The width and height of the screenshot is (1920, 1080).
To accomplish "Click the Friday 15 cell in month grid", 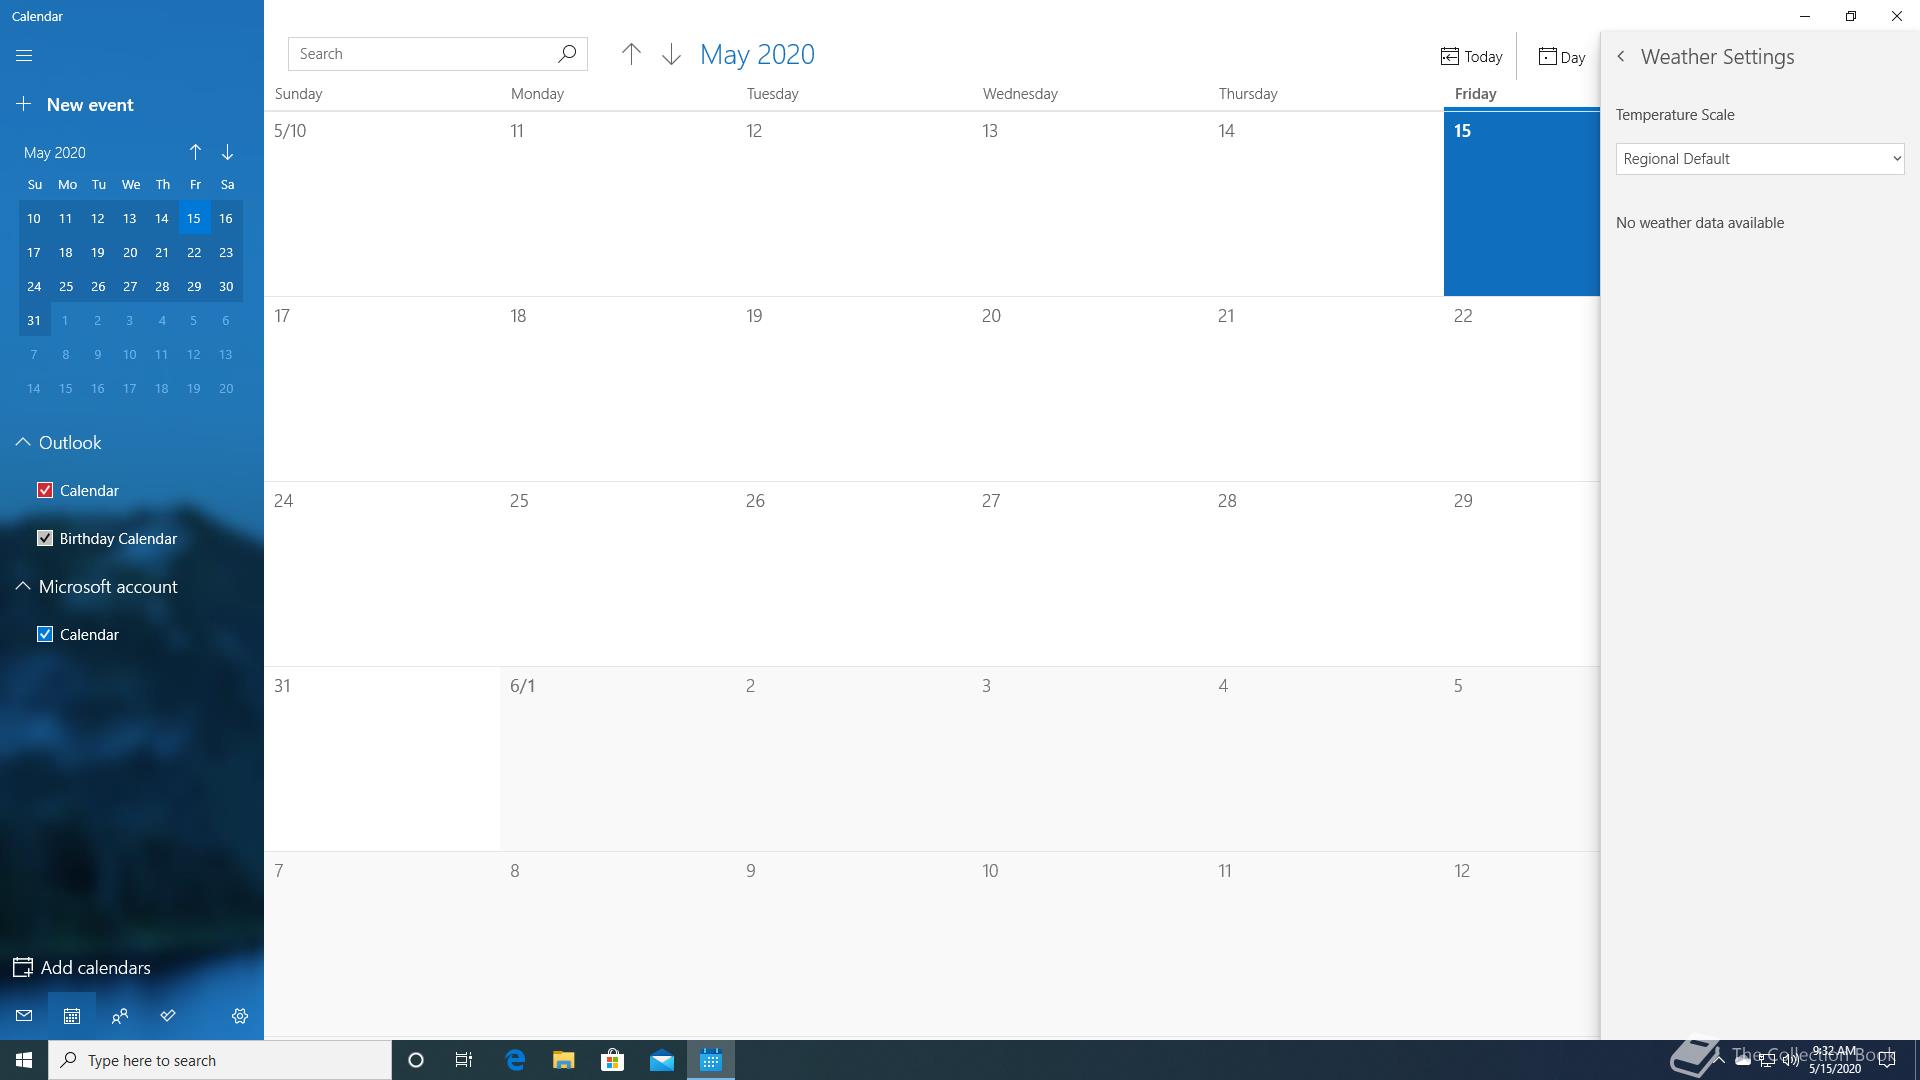I will (x=1521, y=203).
